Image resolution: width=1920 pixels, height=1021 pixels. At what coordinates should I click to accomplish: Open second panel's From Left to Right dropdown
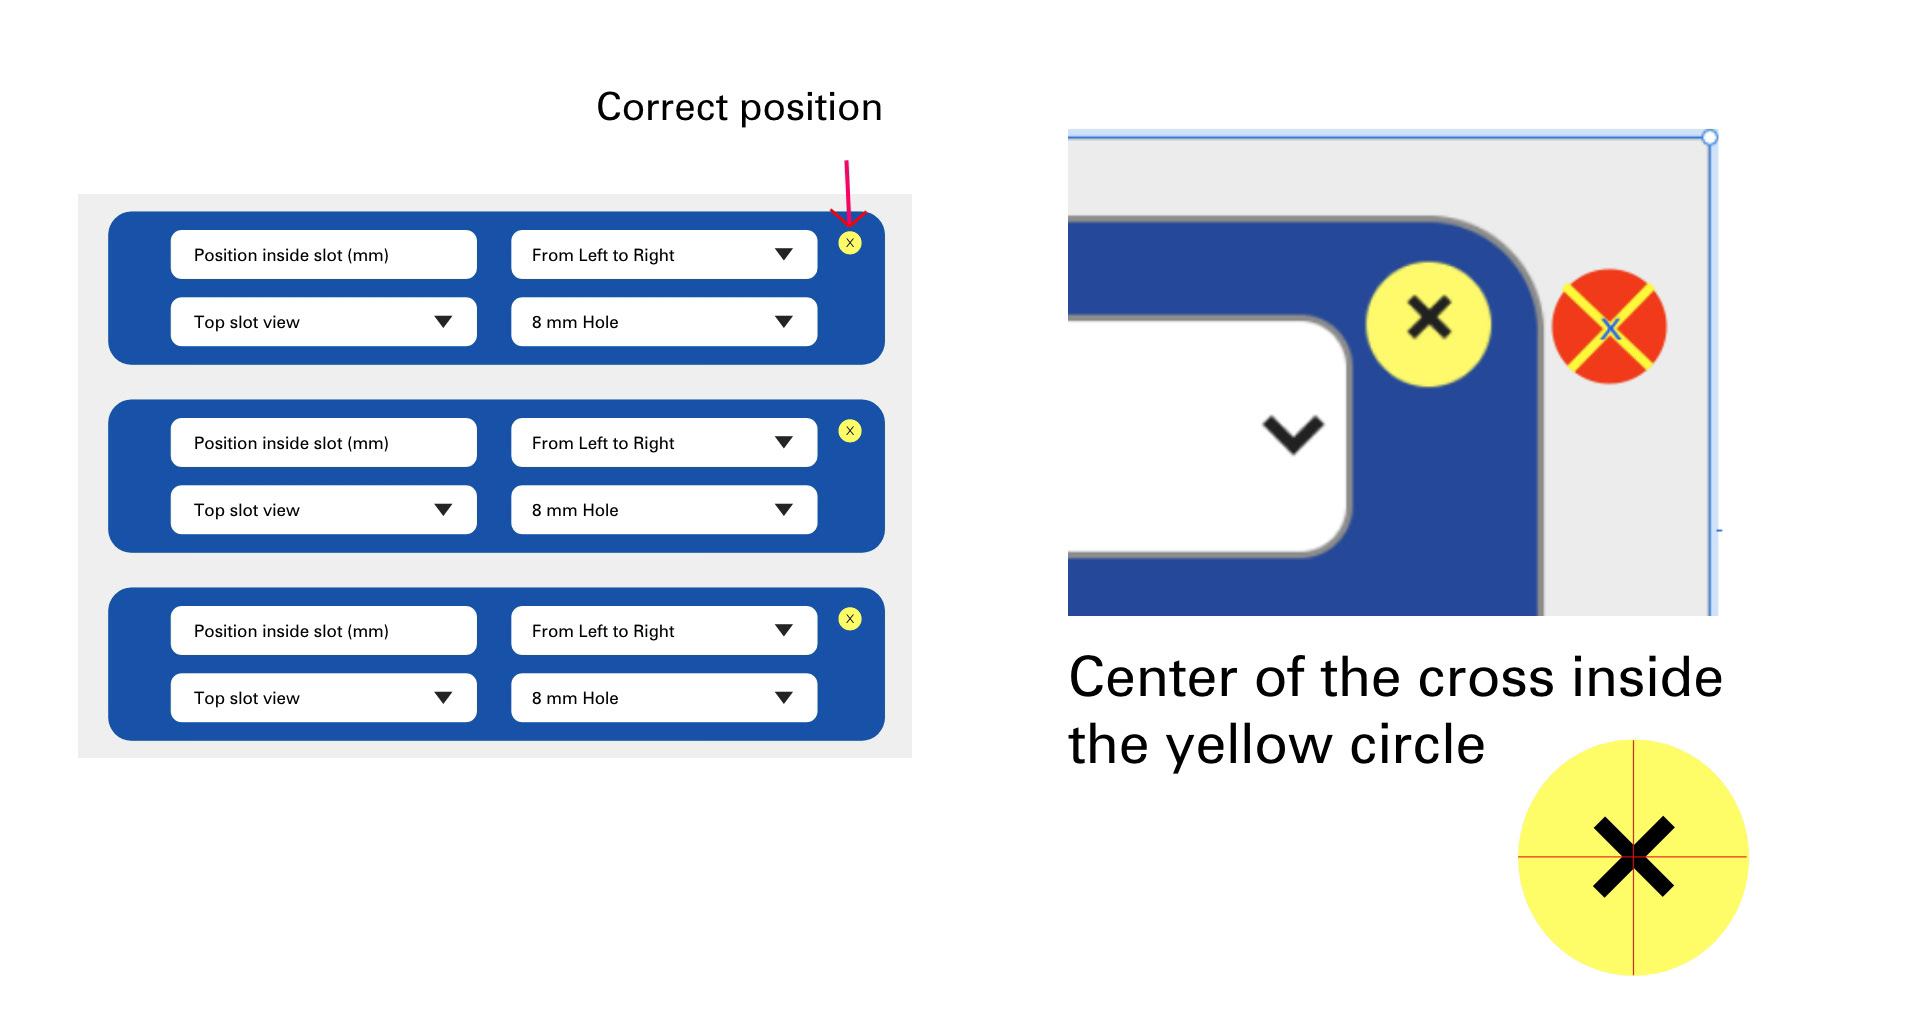coord(664,443)
